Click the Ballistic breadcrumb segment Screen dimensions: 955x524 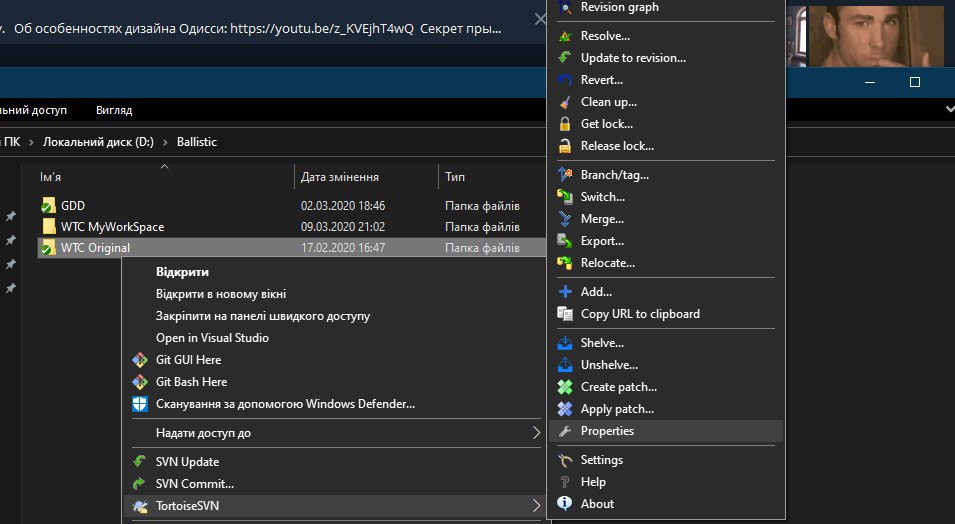[x=197, y=142]
